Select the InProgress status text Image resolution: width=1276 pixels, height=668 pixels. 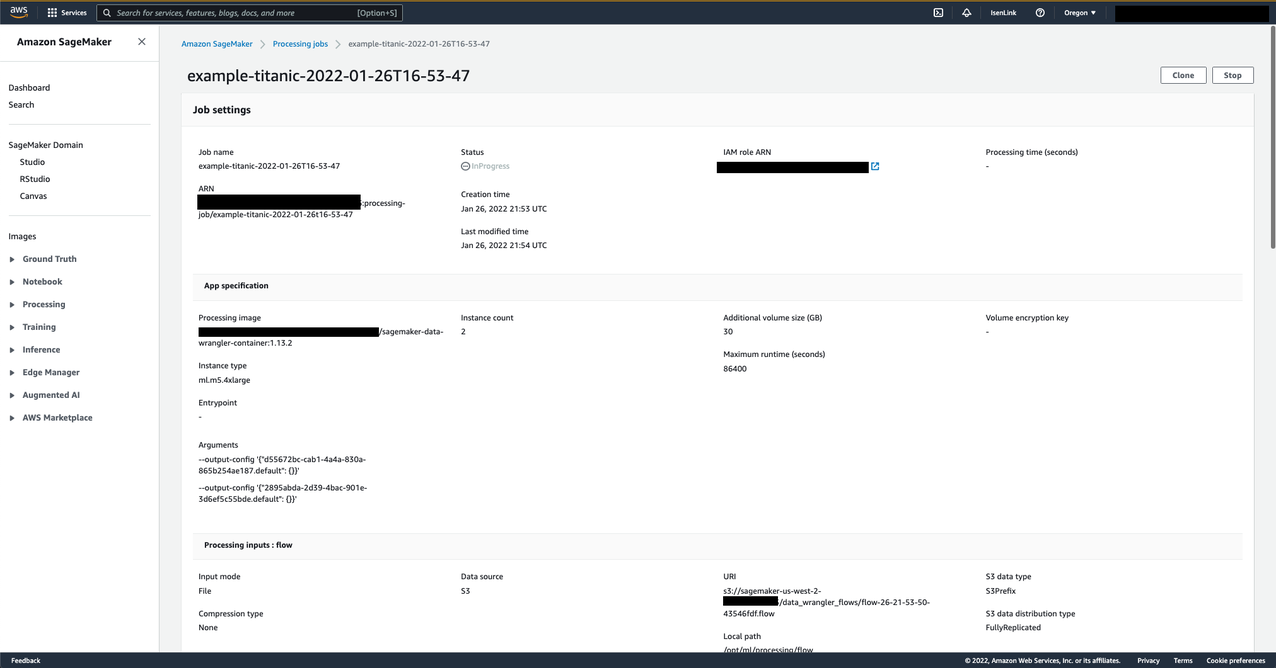(x=490, y=166)
